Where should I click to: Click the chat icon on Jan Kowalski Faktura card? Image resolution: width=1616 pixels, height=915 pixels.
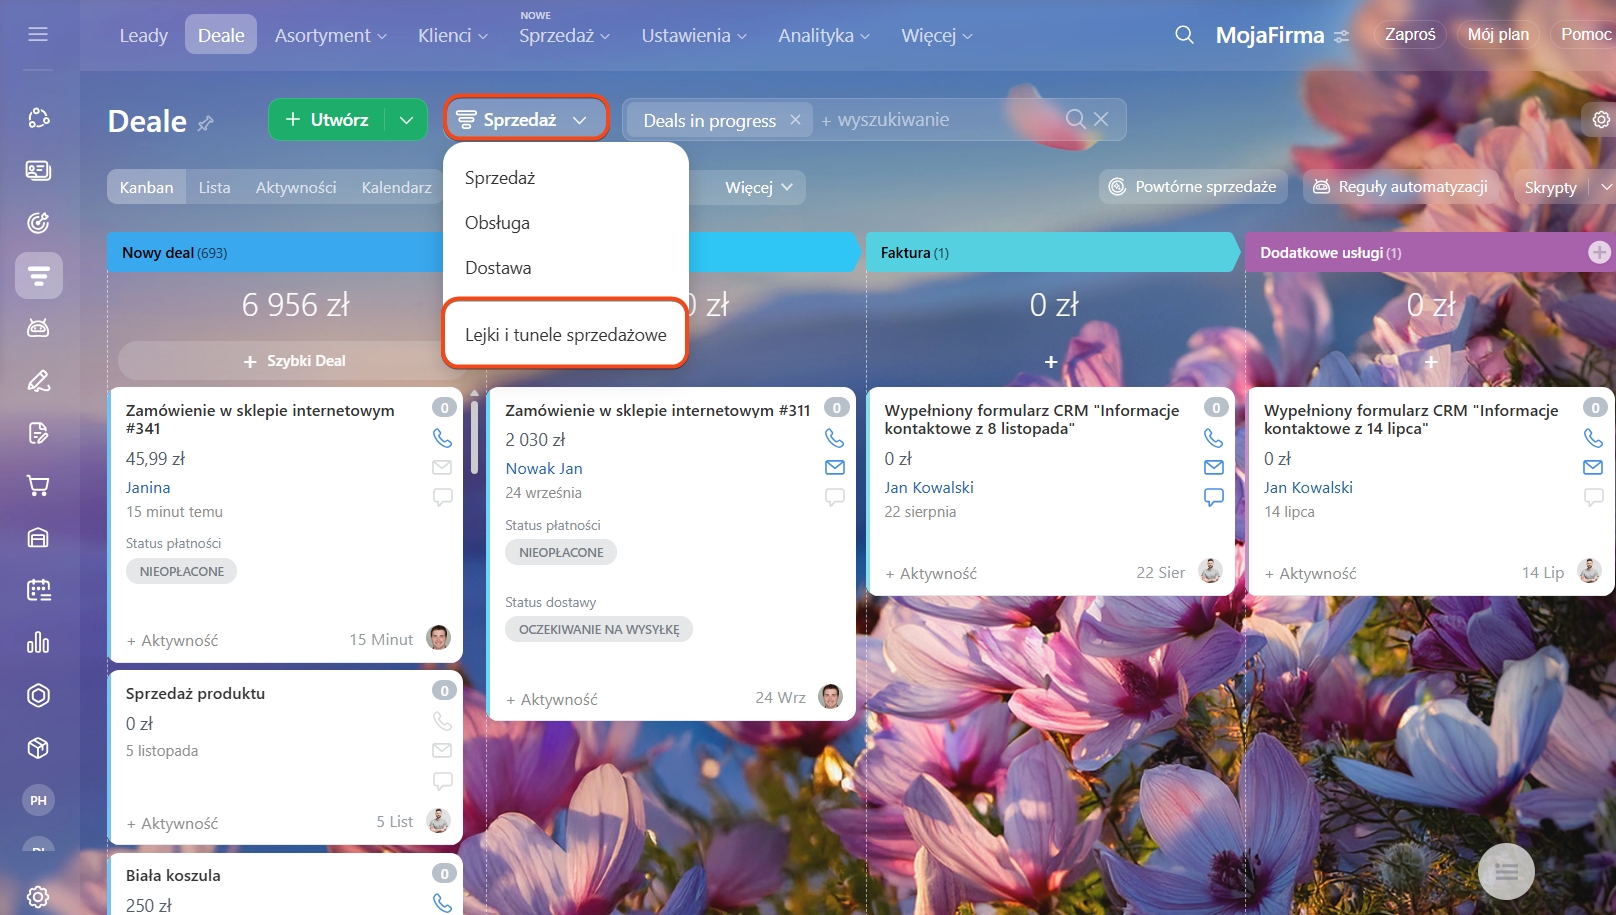1213,497
